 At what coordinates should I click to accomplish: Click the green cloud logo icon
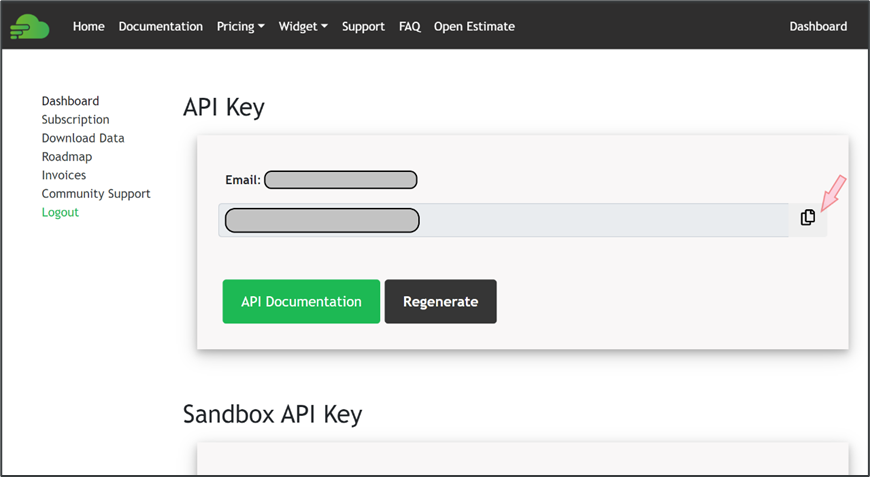pos(29,27)
